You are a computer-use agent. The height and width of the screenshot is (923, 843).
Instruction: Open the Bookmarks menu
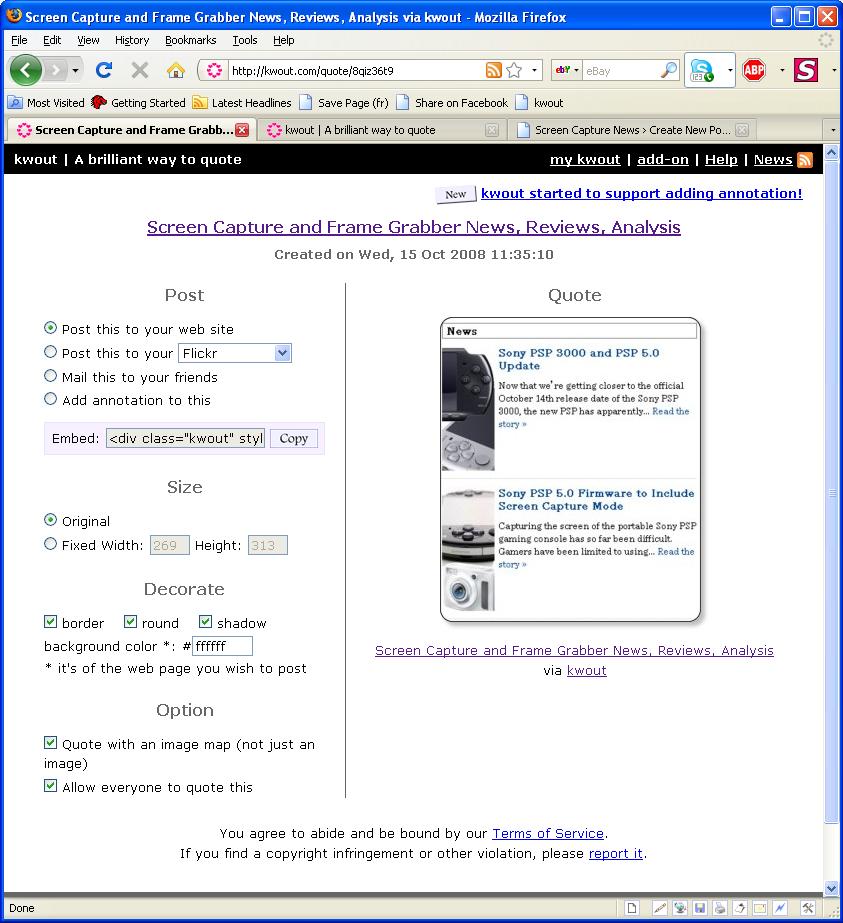click(x=191, y=40)
